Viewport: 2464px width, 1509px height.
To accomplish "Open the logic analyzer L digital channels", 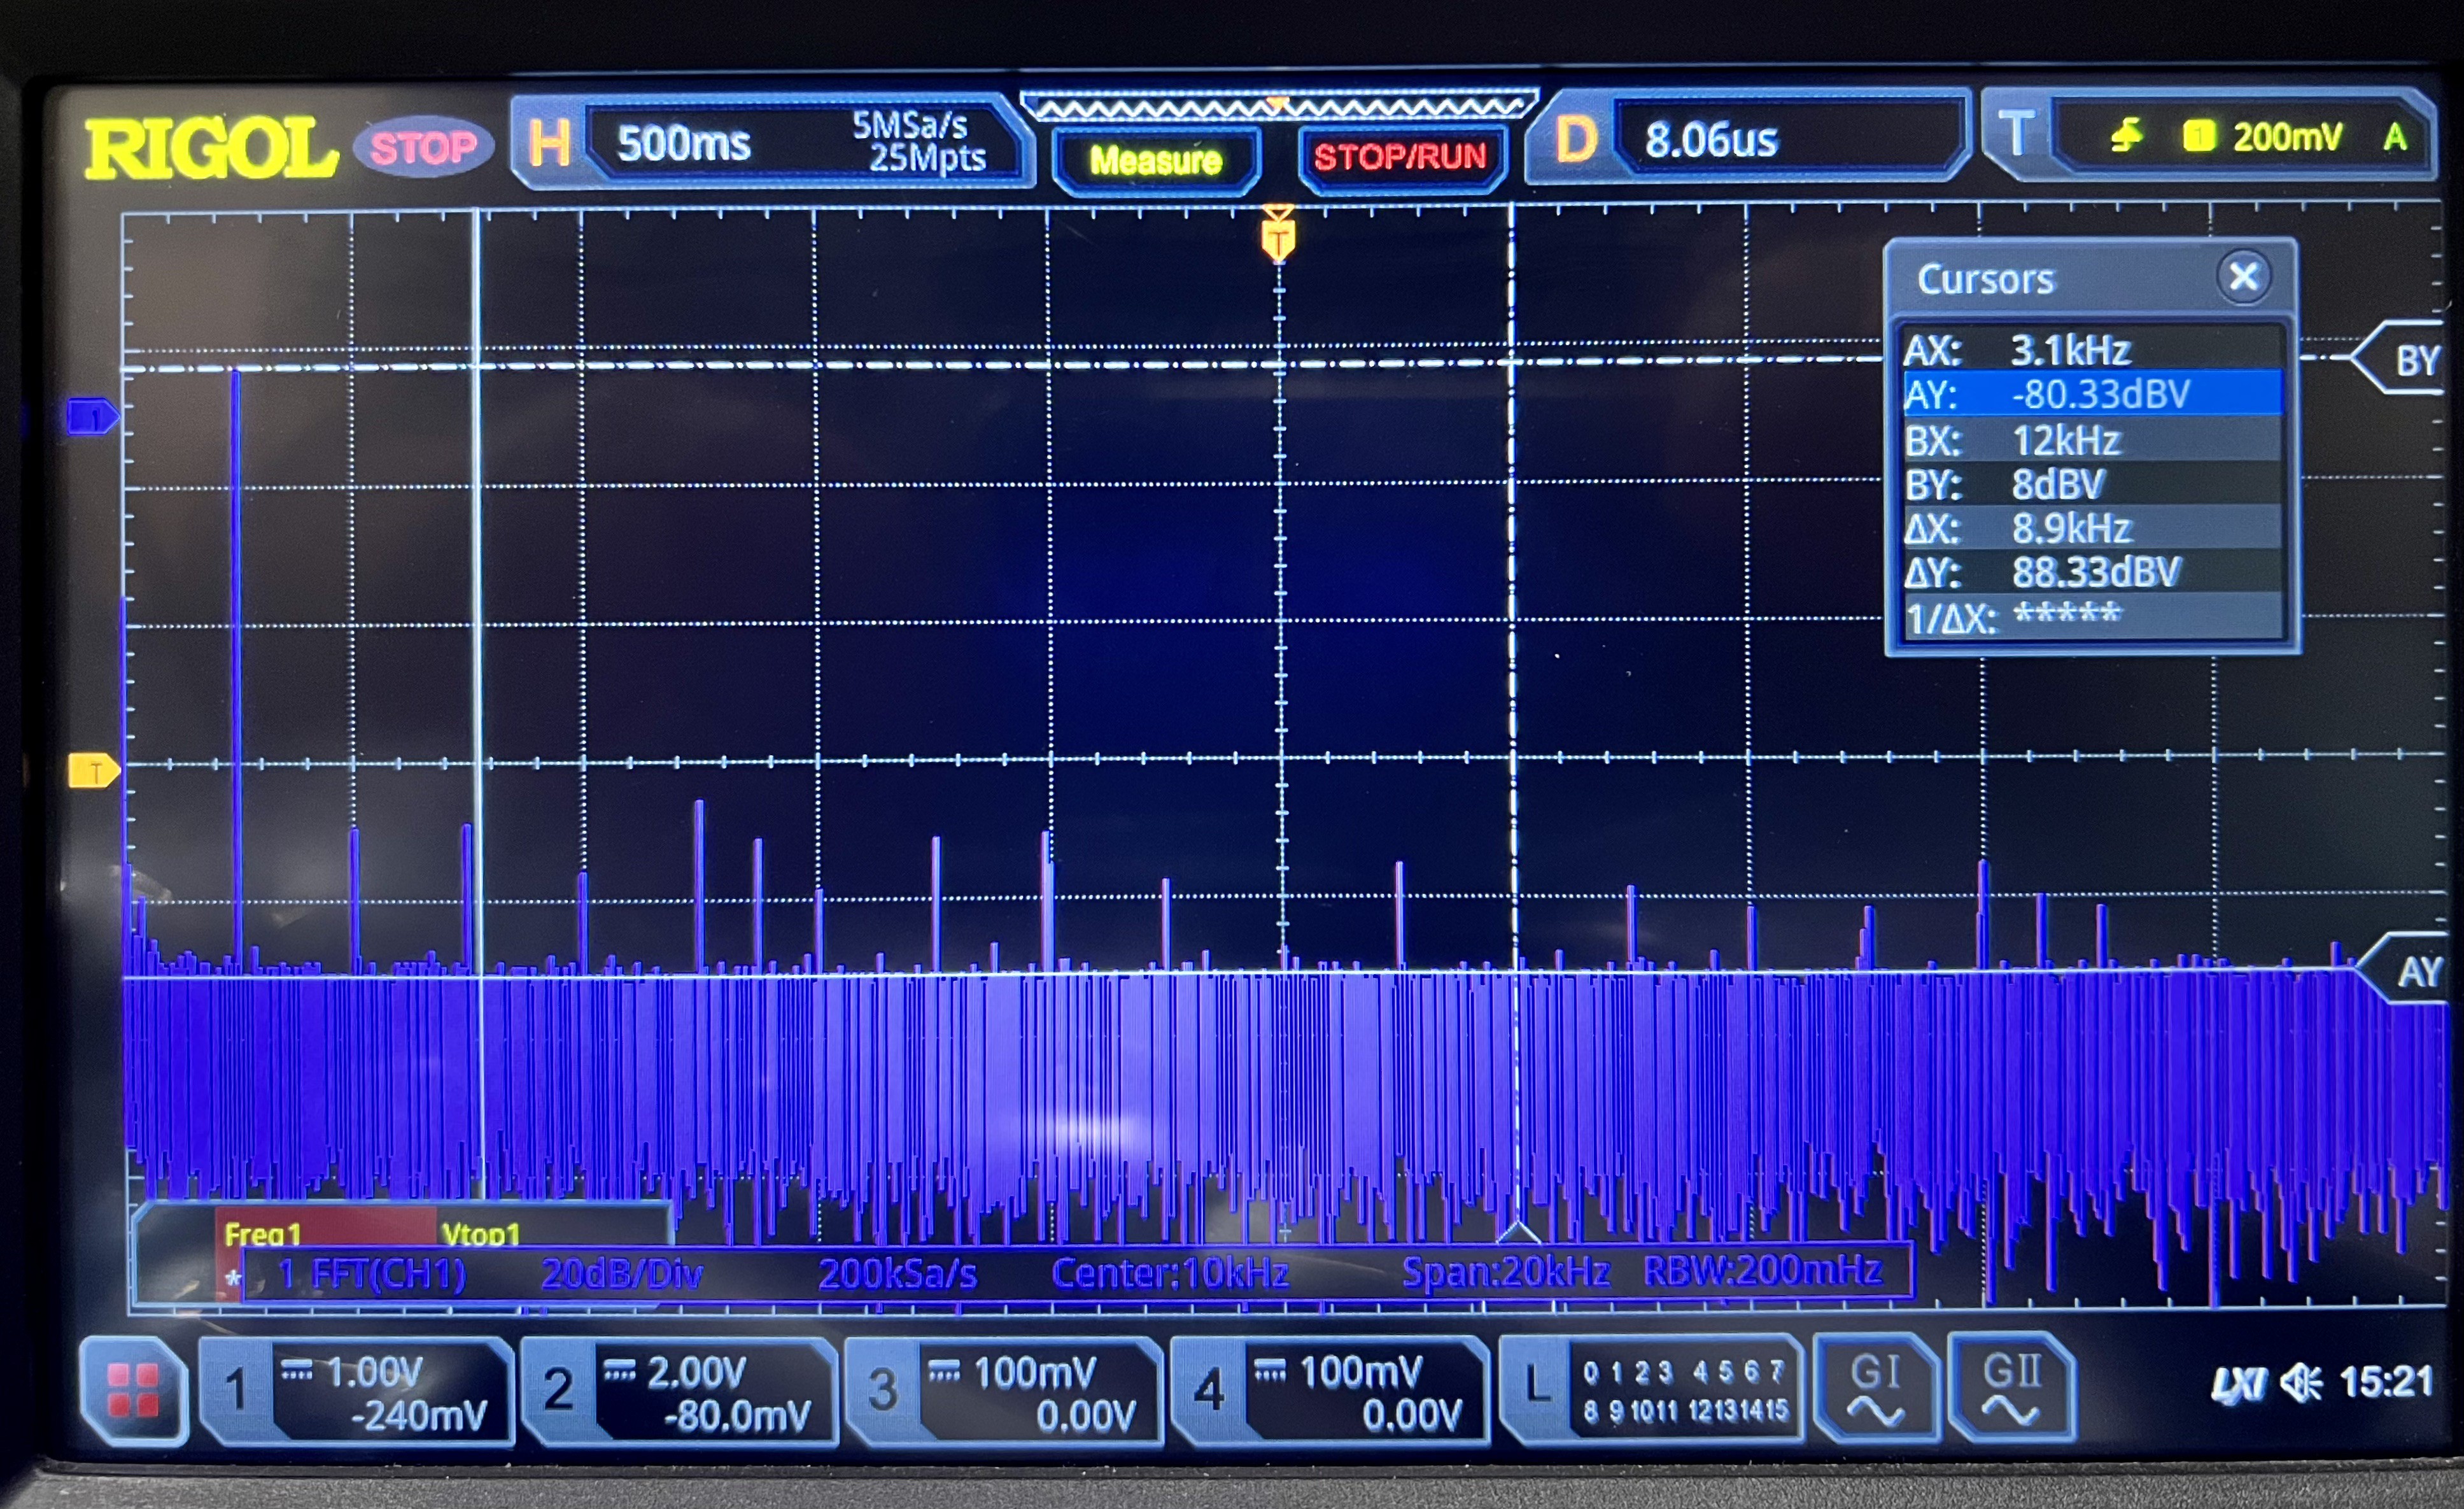I will (x=1651, y=1390).
